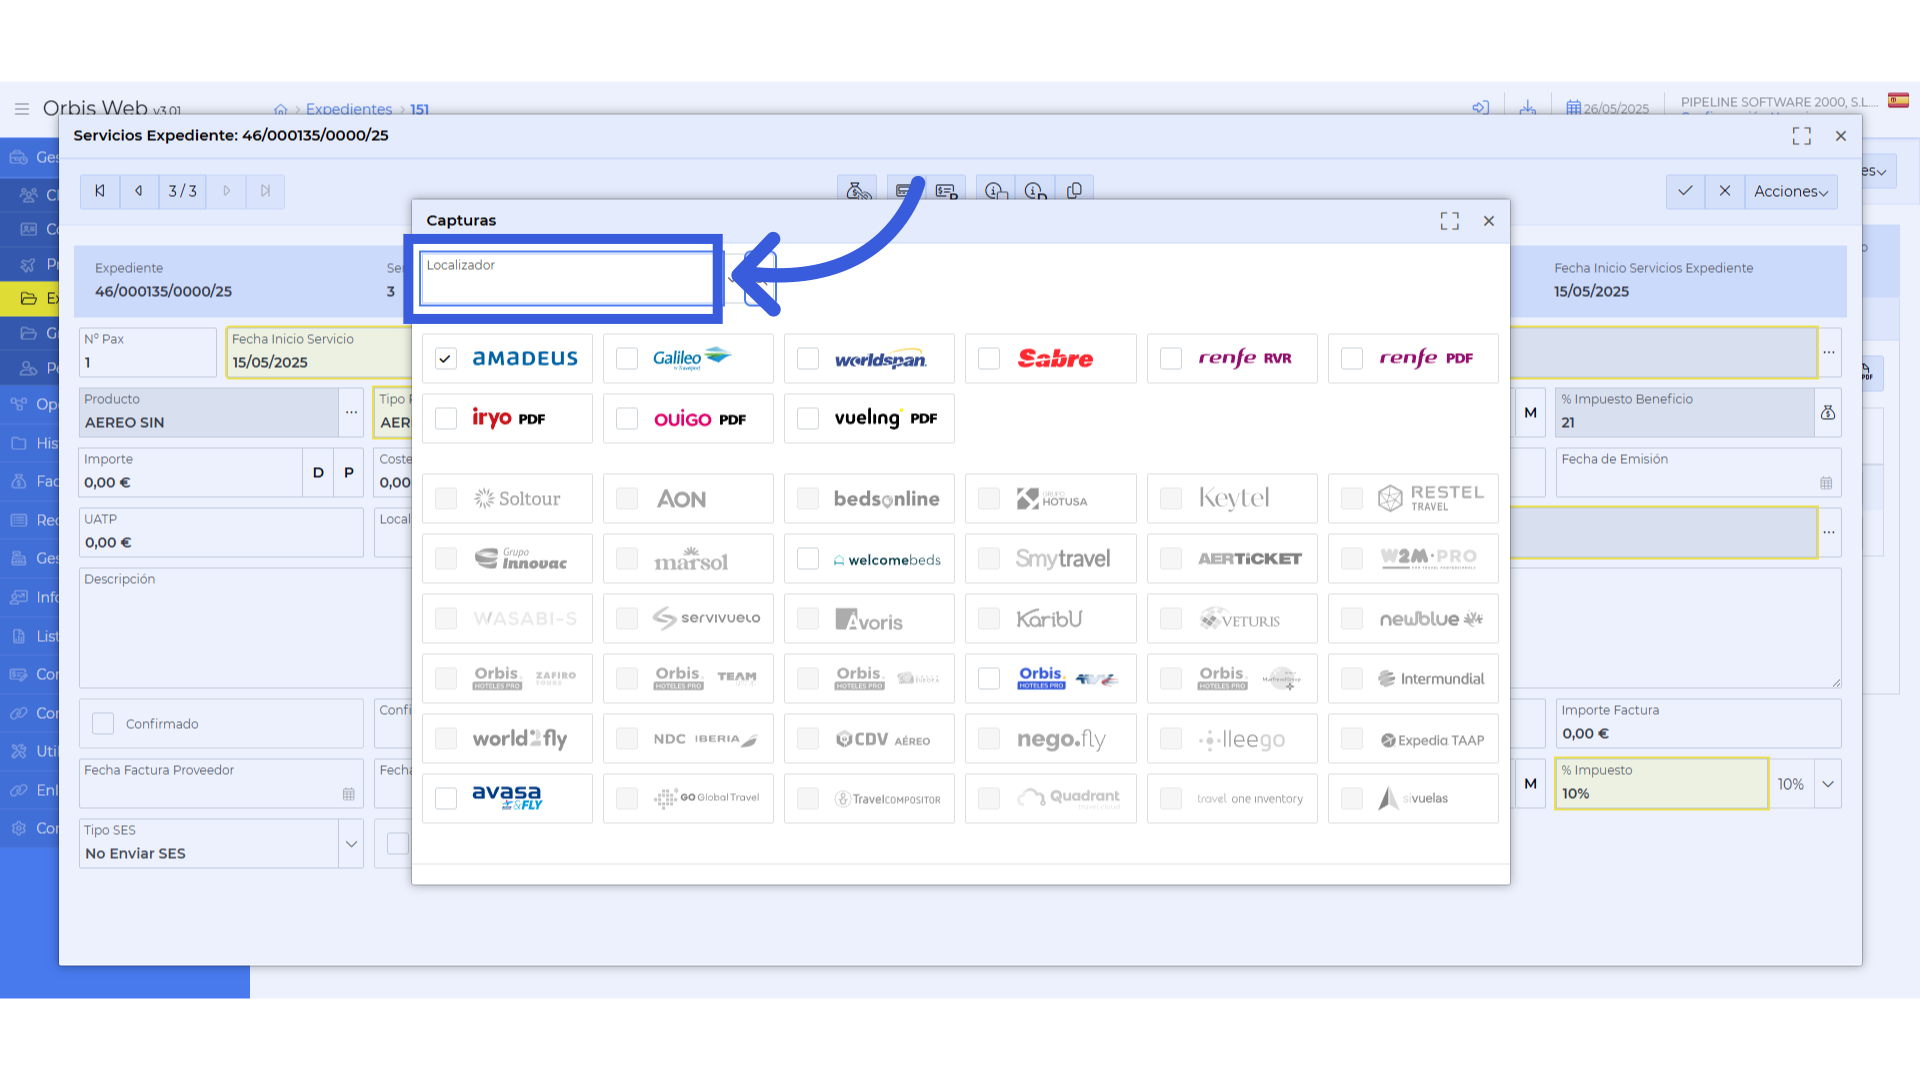
Task: Click the calculator icon beside % Impuesto Beneficio
Action: [1828, 412]
